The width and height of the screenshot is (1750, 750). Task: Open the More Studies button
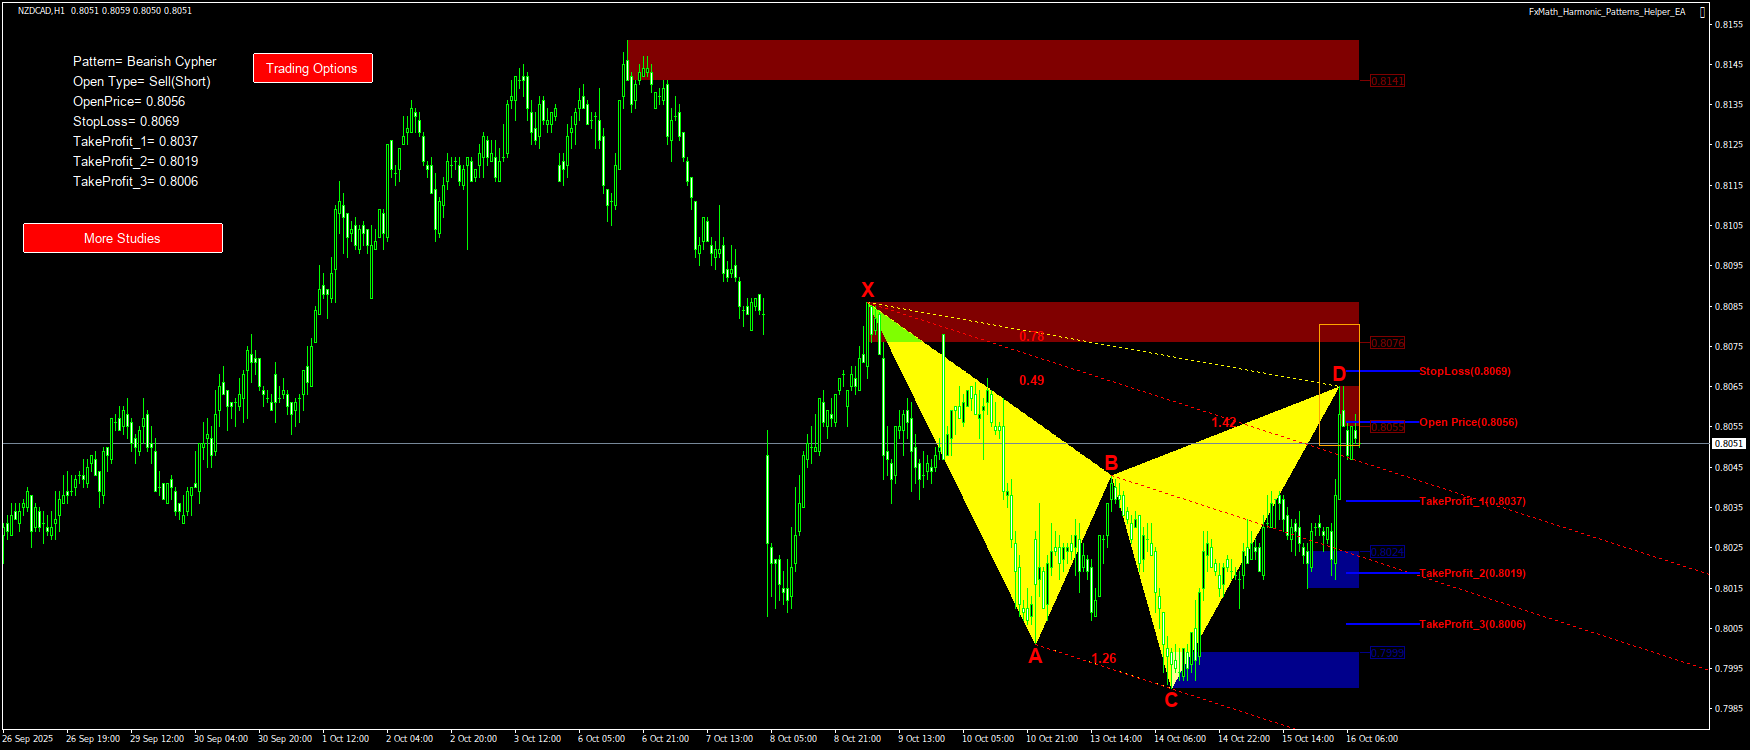click(x=122, y=238)
